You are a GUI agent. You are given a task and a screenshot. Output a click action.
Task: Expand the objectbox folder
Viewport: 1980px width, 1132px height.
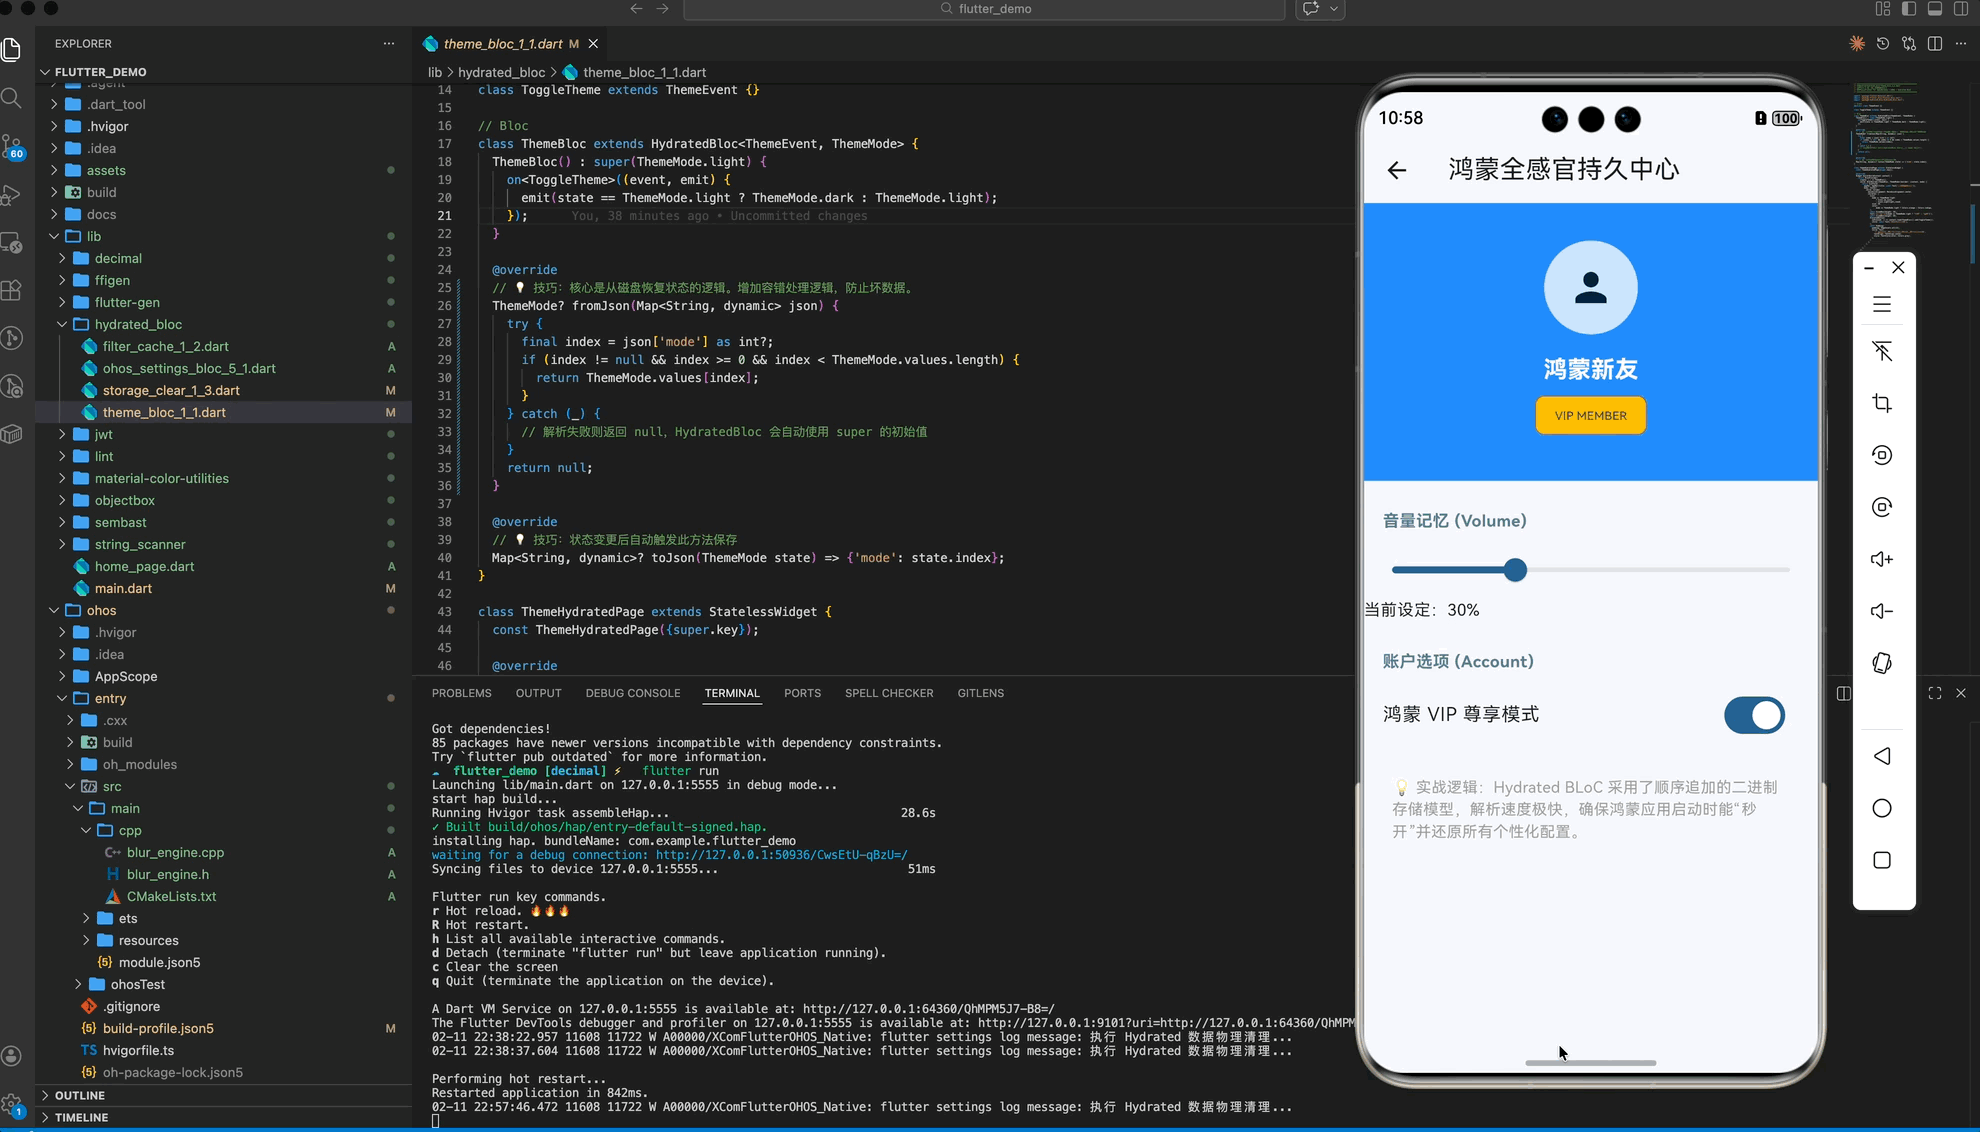click(124, 500)
